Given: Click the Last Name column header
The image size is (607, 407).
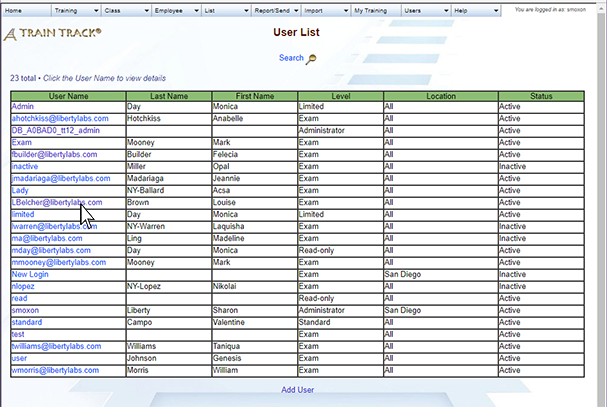Looking at the screenshot, I should 169,96.
